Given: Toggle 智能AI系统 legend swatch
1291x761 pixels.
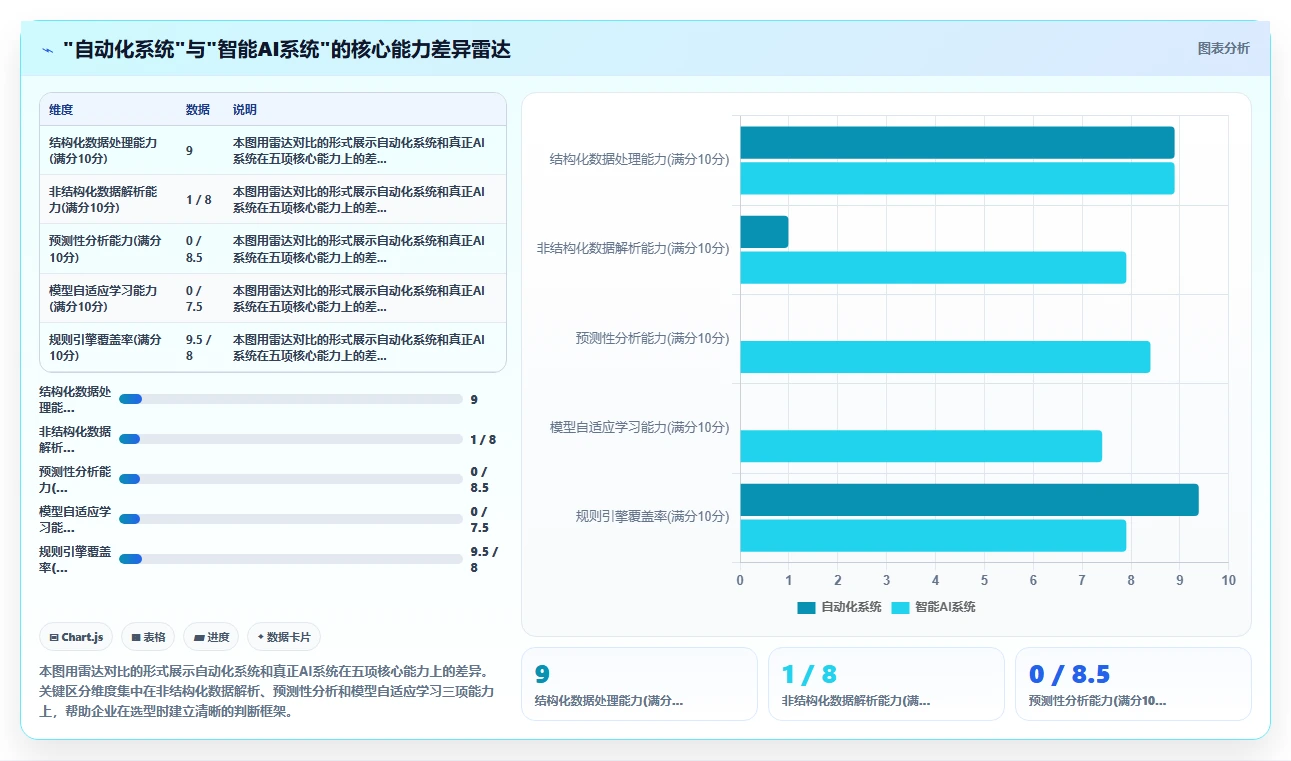Looking at the screenshot, I should 901,607.
